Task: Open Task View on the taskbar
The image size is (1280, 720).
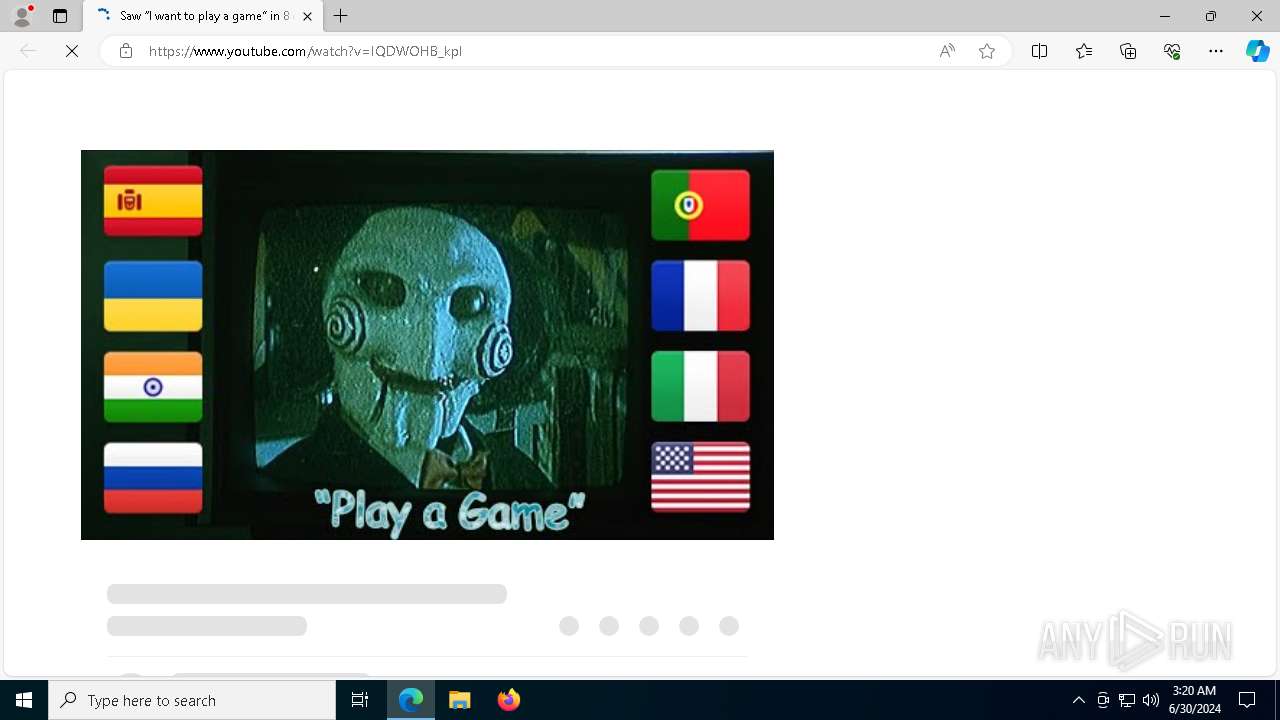Action: pyautogui.click(x=360, y=700)
